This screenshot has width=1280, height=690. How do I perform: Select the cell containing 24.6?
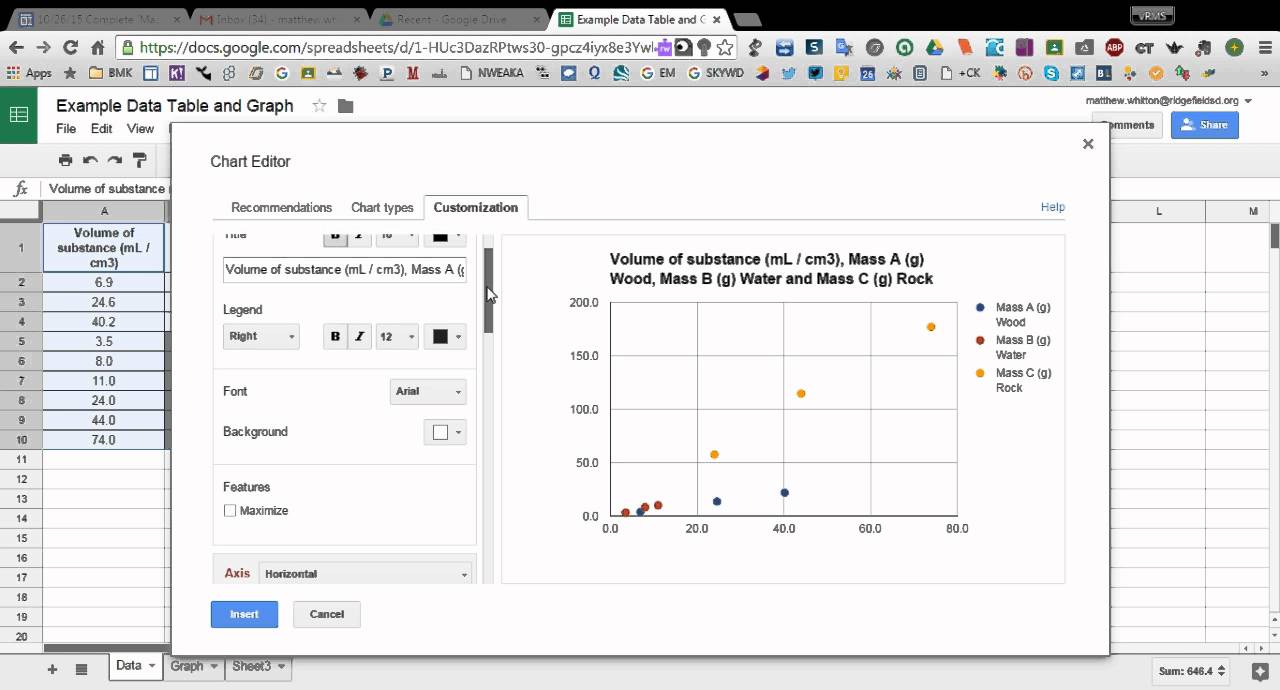[104, 302]
